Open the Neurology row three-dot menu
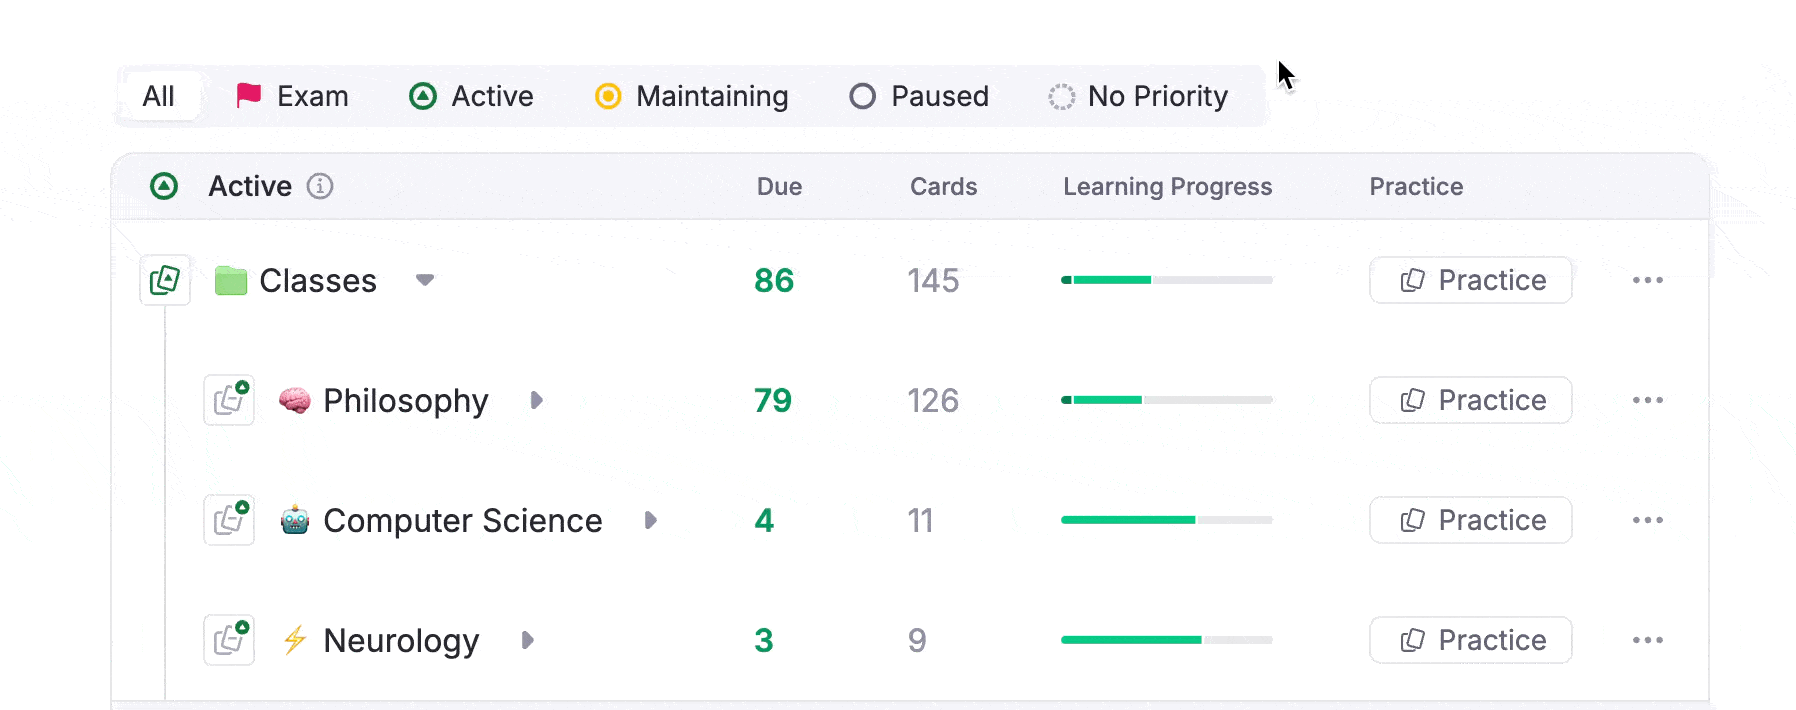This screenshot has height=710, width=1796. pyautogui.click(x=1647, y=640)
